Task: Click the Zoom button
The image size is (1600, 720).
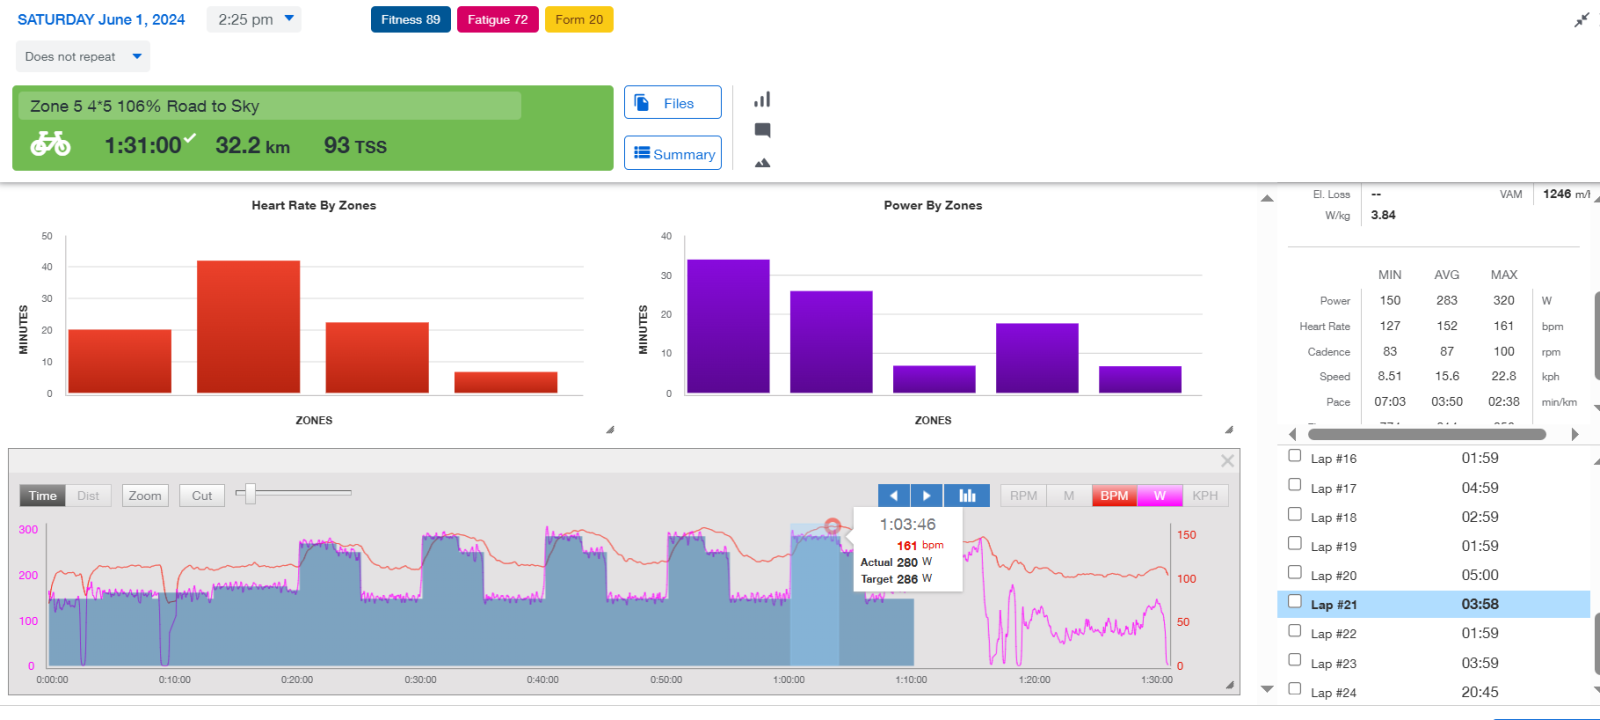Action: 145,495
